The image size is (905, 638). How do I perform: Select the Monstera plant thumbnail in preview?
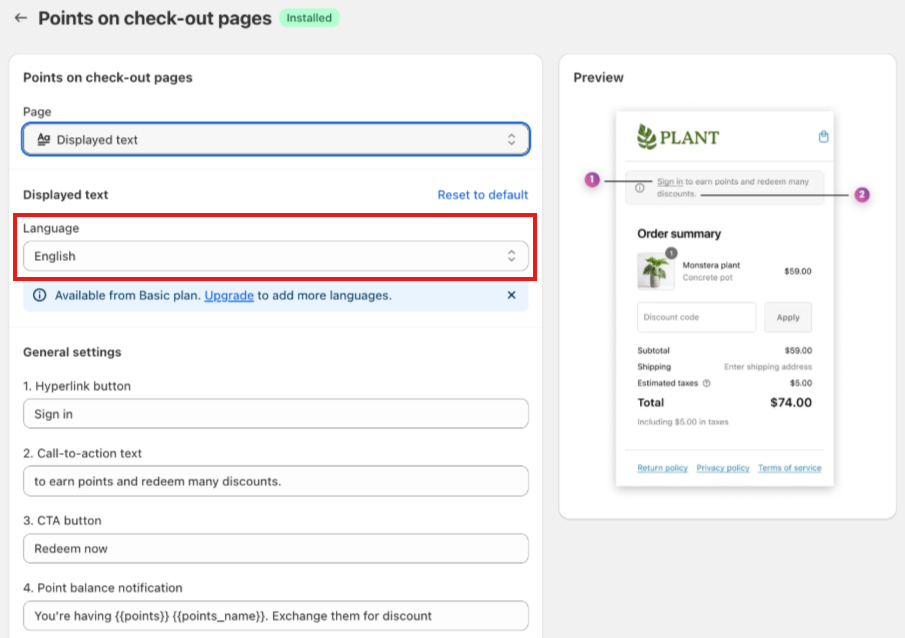pos(654,271)
